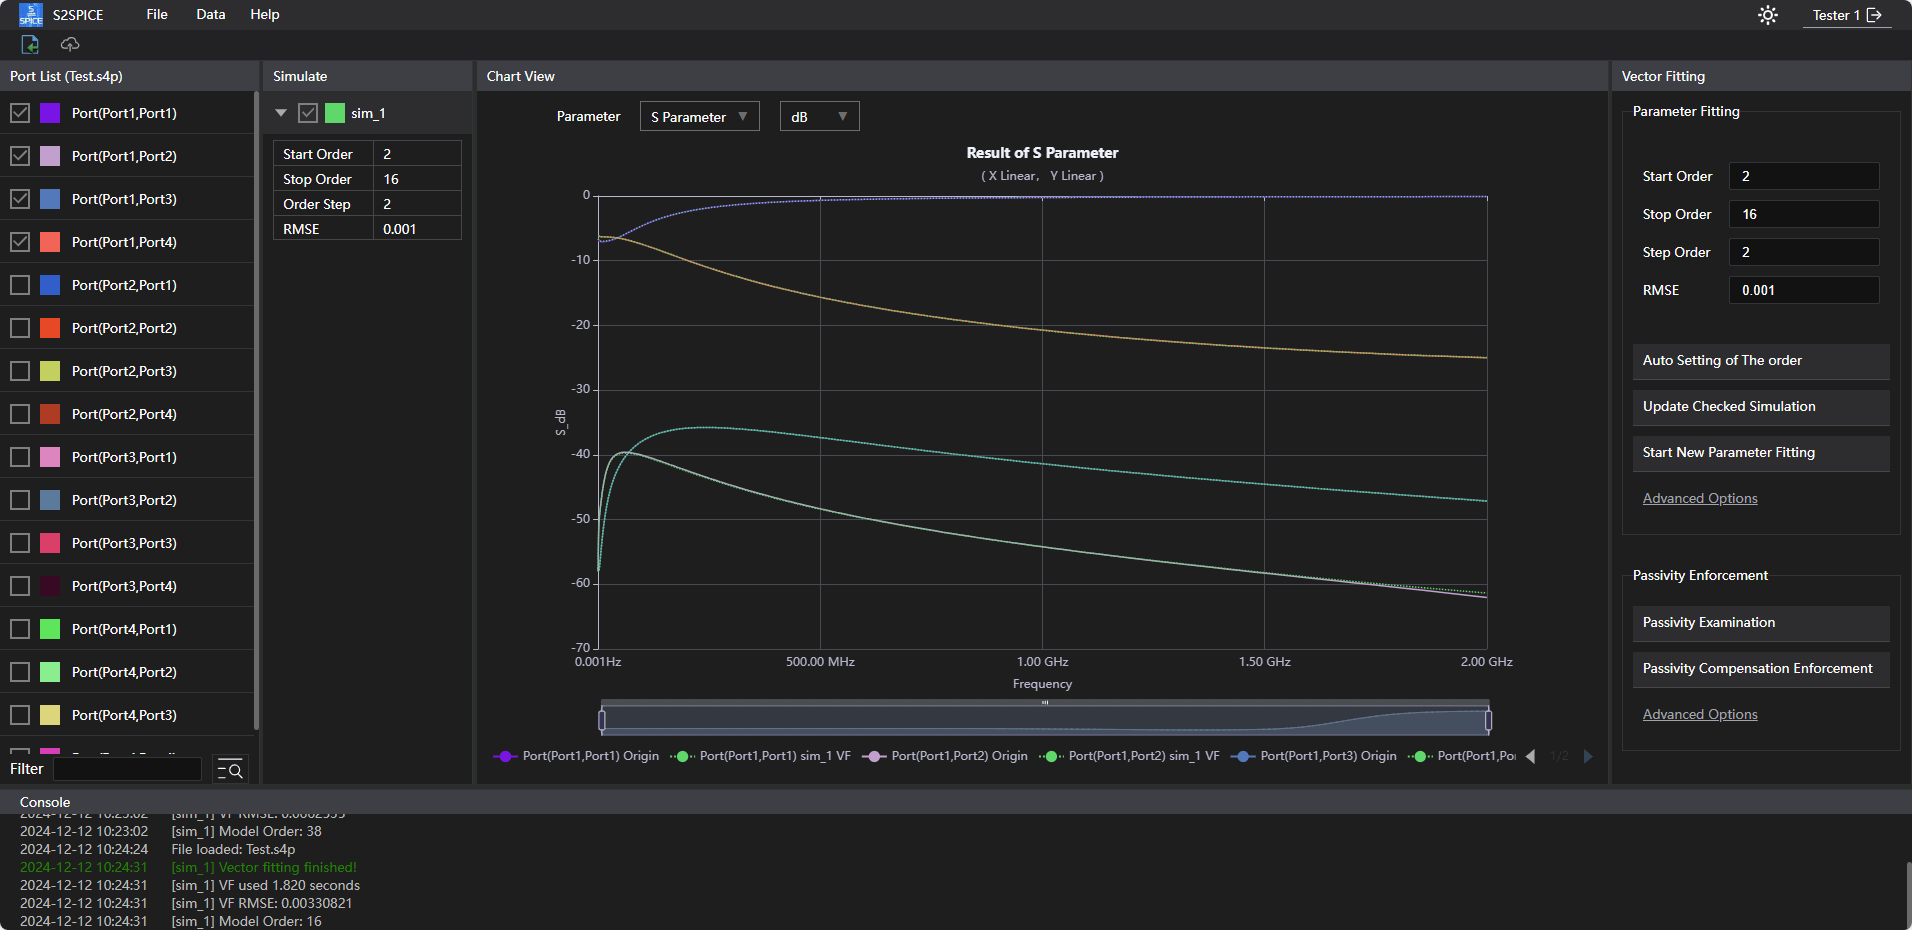Click the cloud upload icon
This screenshot has height=930, width=1912.
click(70, 44)
